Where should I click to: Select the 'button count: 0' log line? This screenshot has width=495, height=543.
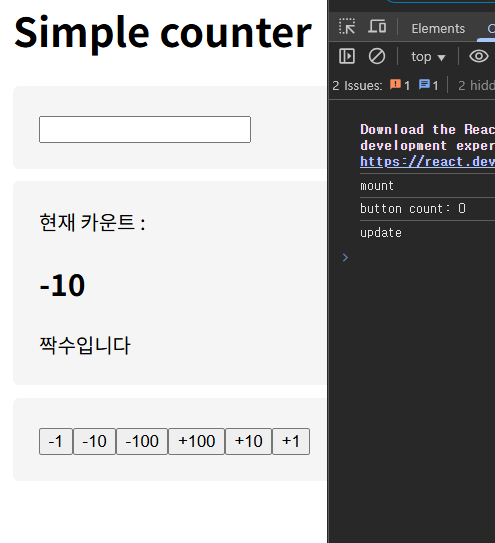pos(412,209)
